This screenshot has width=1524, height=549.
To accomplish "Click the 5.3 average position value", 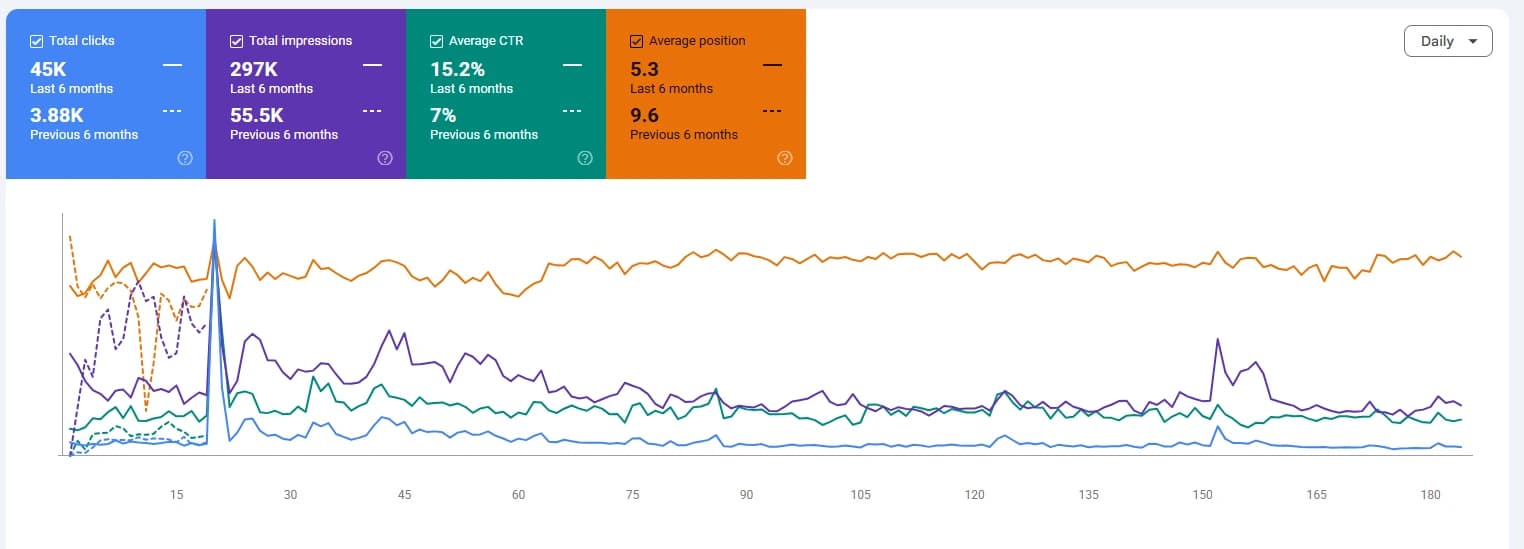I will point(644,69).
